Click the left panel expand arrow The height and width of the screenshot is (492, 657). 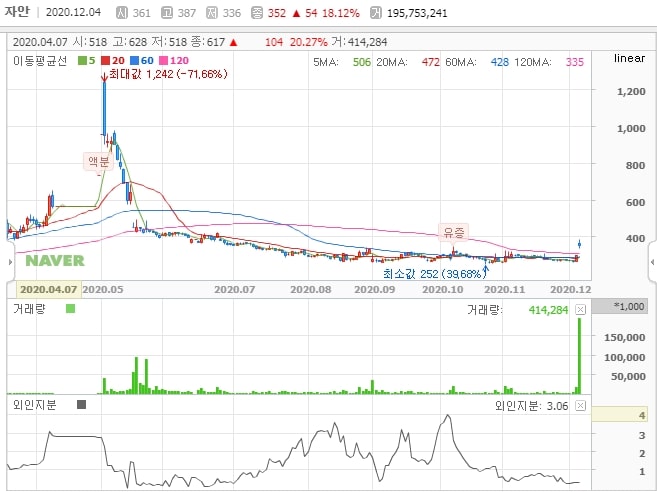coord(10,262)
